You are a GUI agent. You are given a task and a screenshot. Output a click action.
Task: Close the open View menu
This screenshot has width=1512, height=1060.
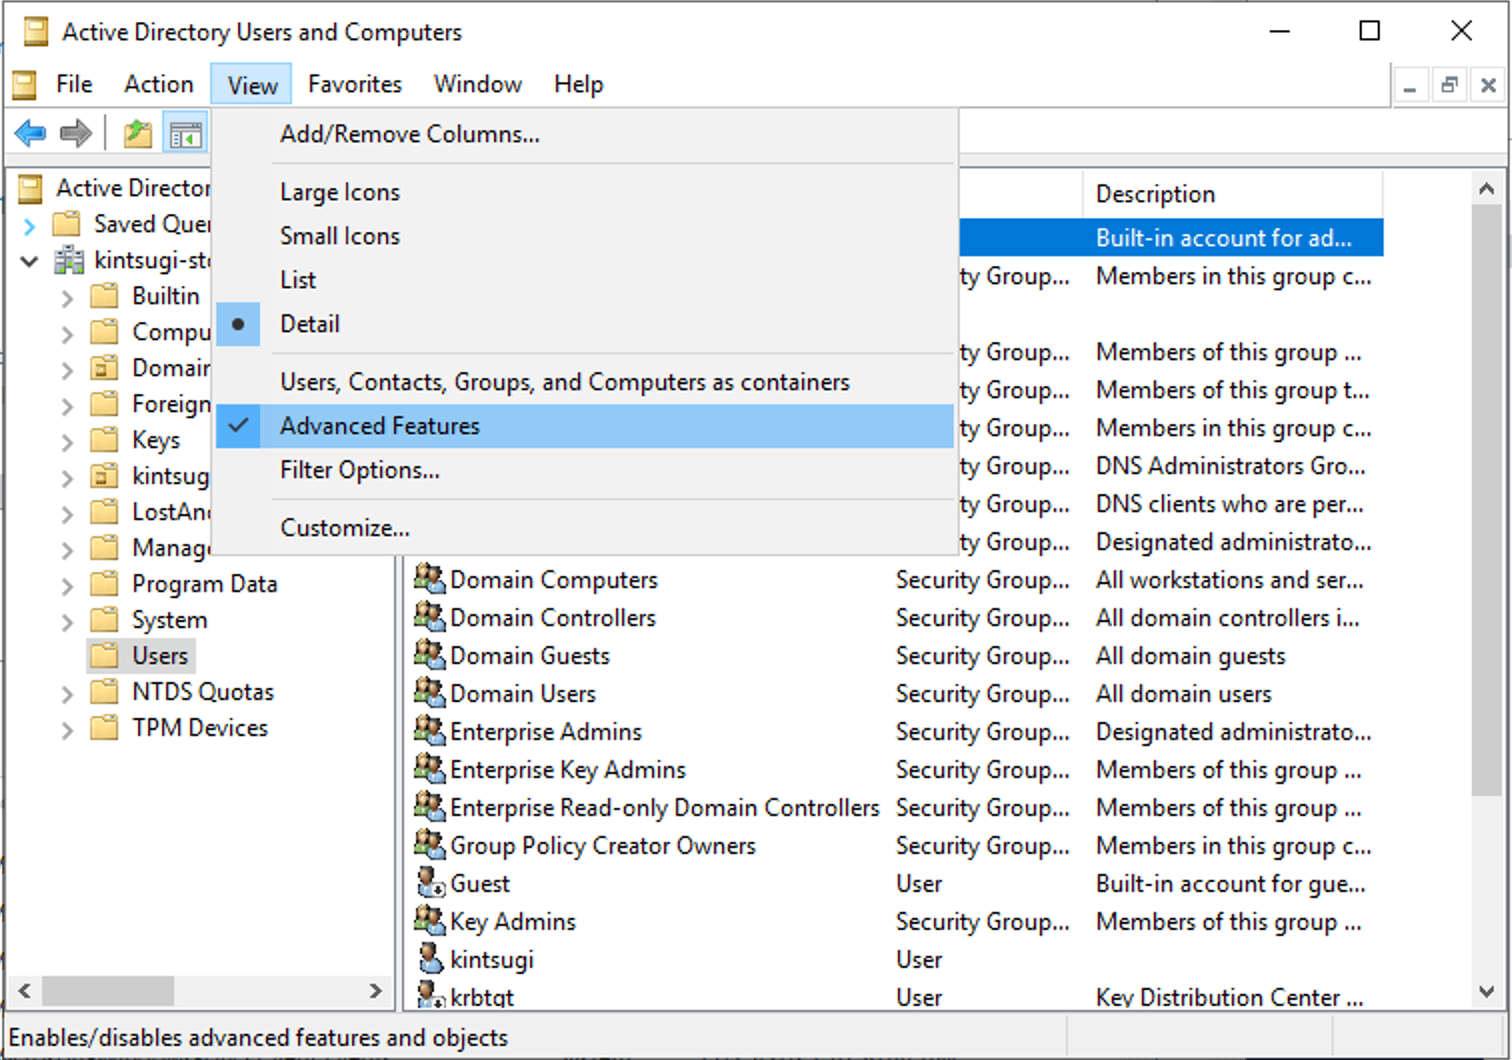pos(252,85)
